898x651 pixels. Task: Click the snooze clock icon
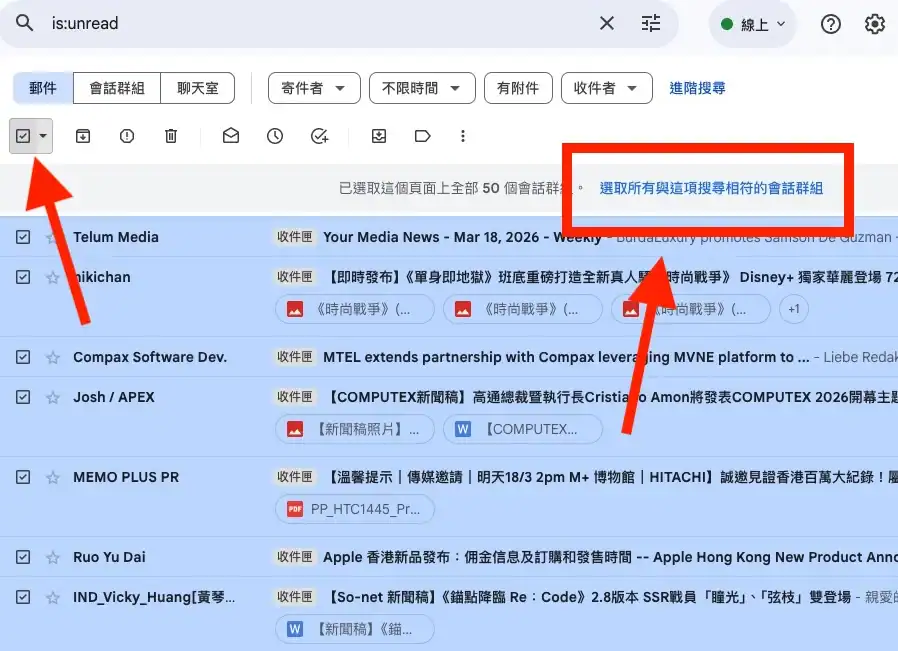(x=275, y=136)
